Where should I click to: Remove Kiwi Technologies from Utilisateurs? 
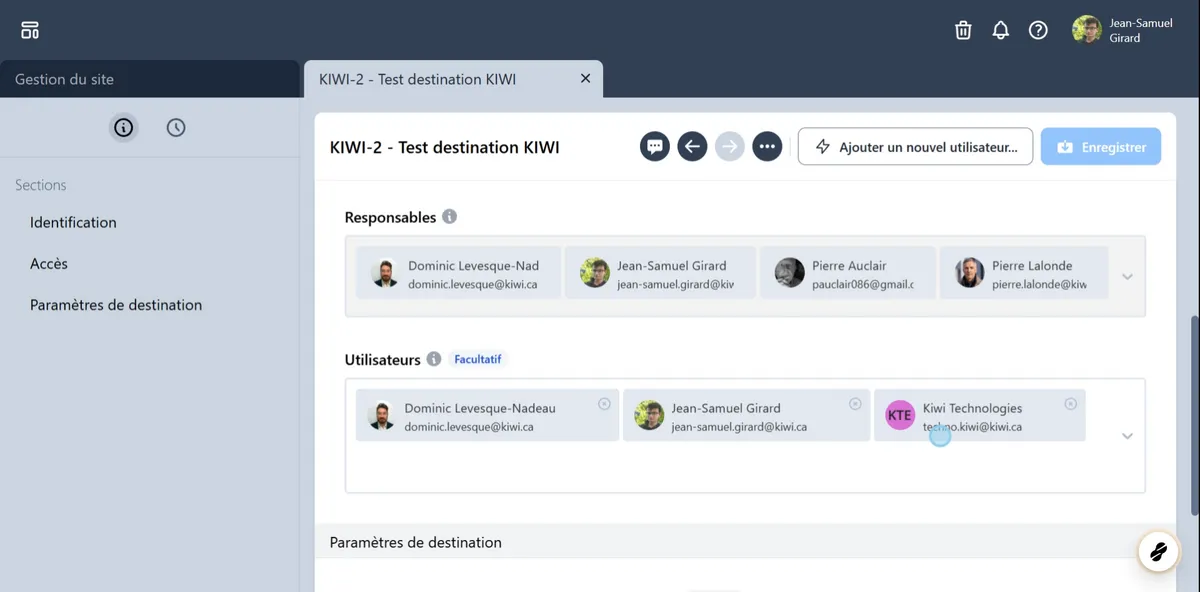point(1070,404)
